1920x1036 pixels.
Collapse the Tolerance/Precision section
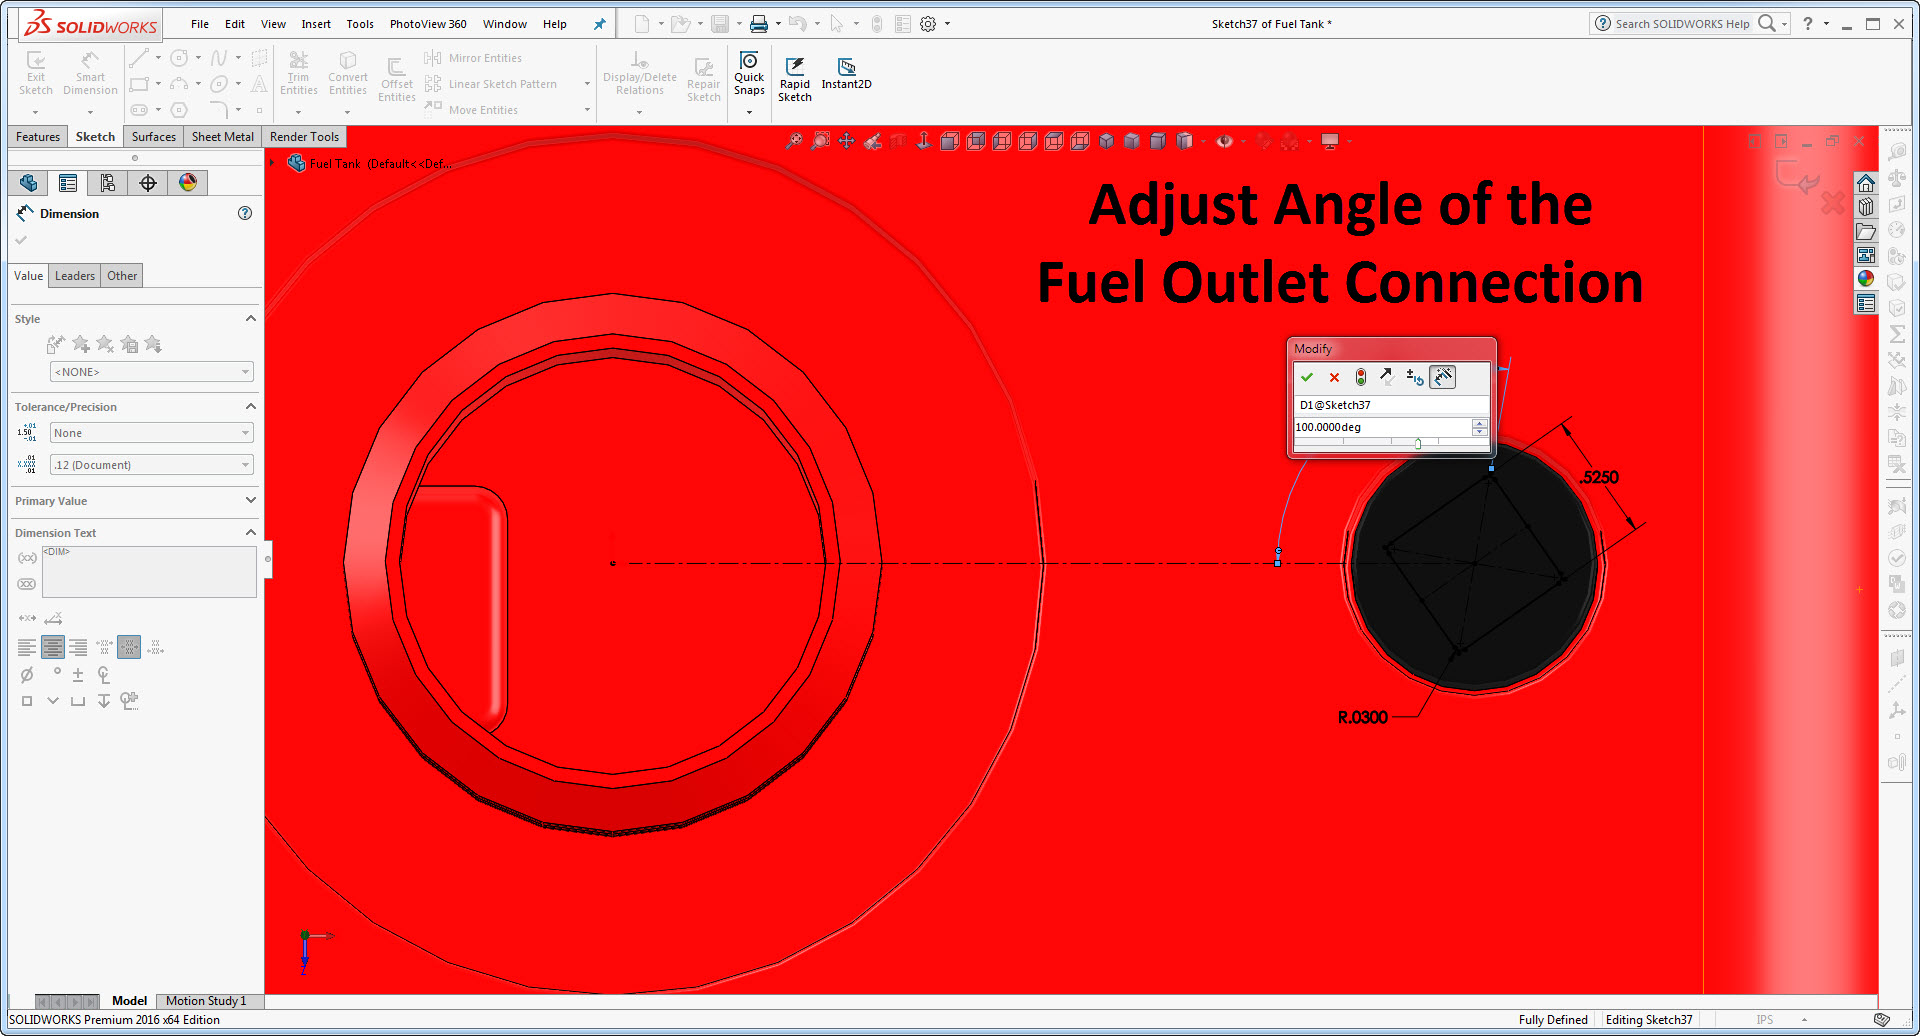(251, 407)
